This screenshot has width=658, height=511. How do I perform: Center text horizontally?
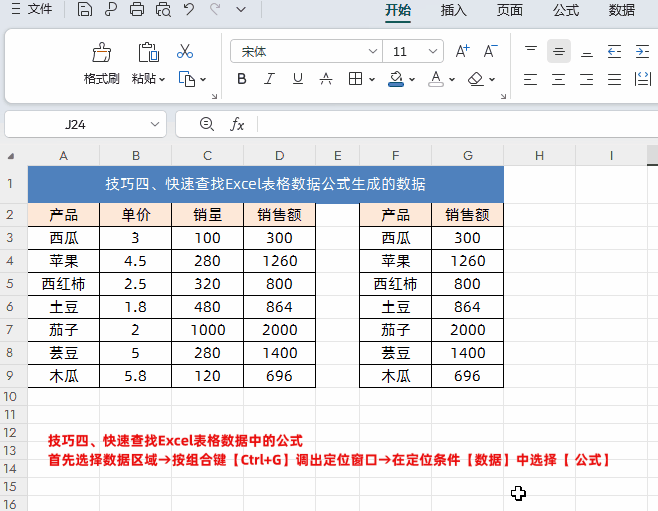559,79
